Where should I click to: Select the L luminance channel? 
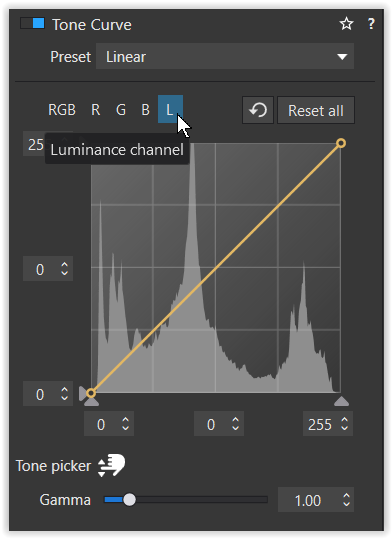(x=170, y=109)
